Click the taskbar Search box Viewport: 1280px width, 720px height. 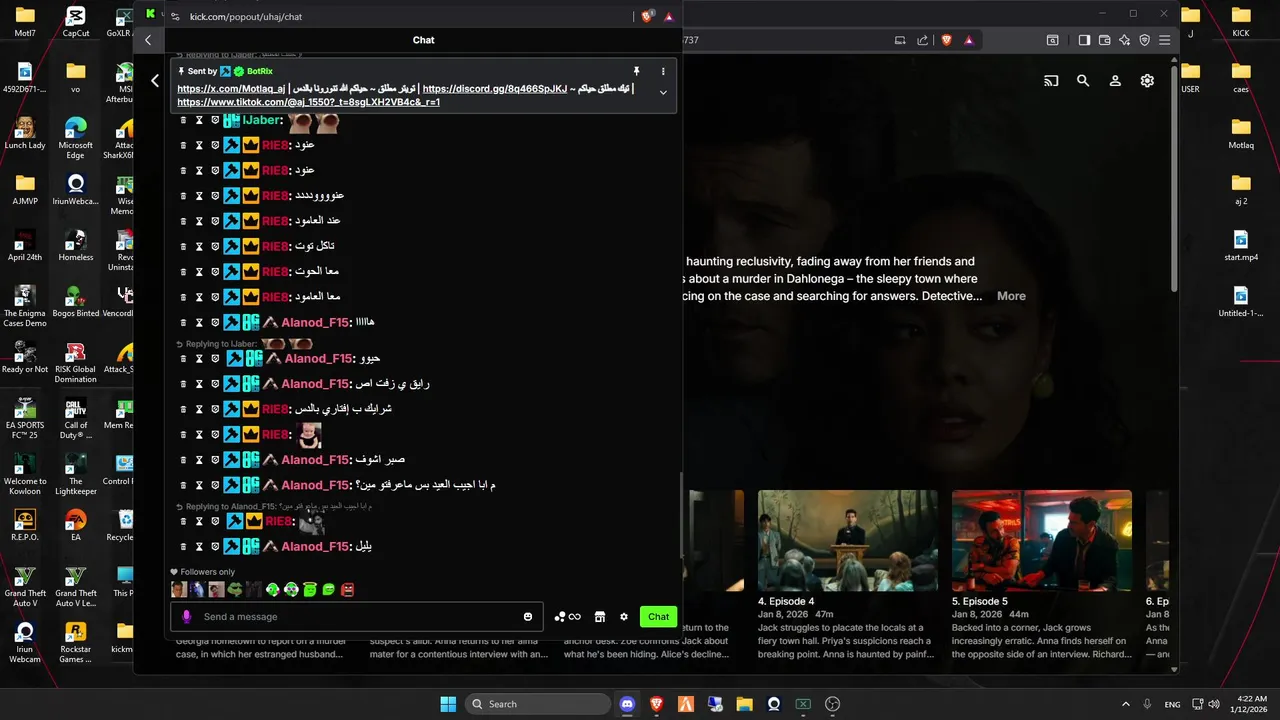538,704
